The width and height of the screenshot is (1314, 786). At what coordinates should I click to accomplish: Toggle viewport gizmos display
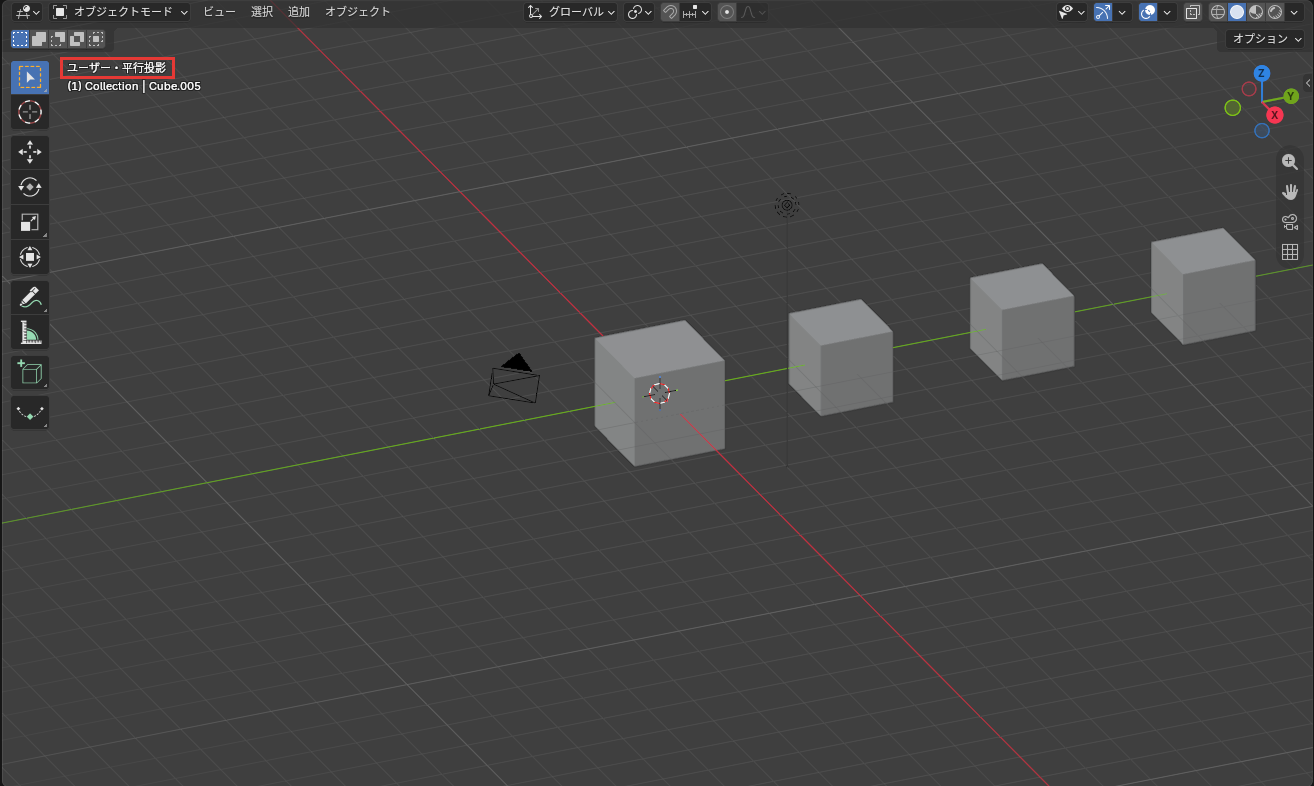(1103, 12)
